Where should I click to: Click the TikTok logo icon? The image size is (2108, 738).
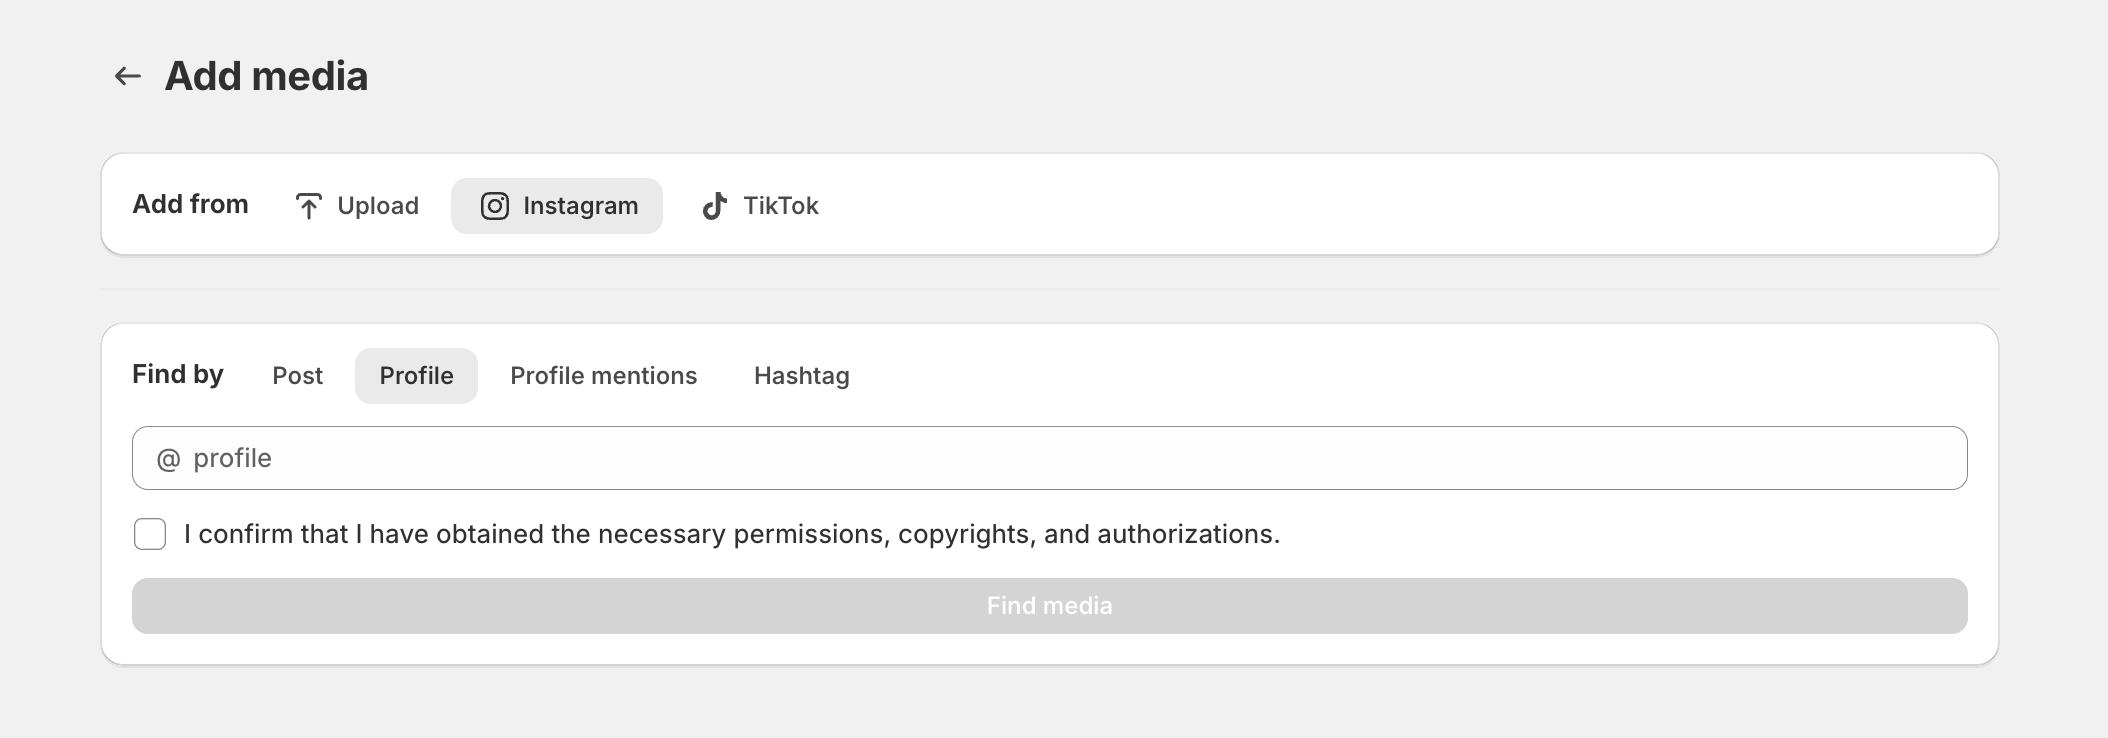(714, 206)
